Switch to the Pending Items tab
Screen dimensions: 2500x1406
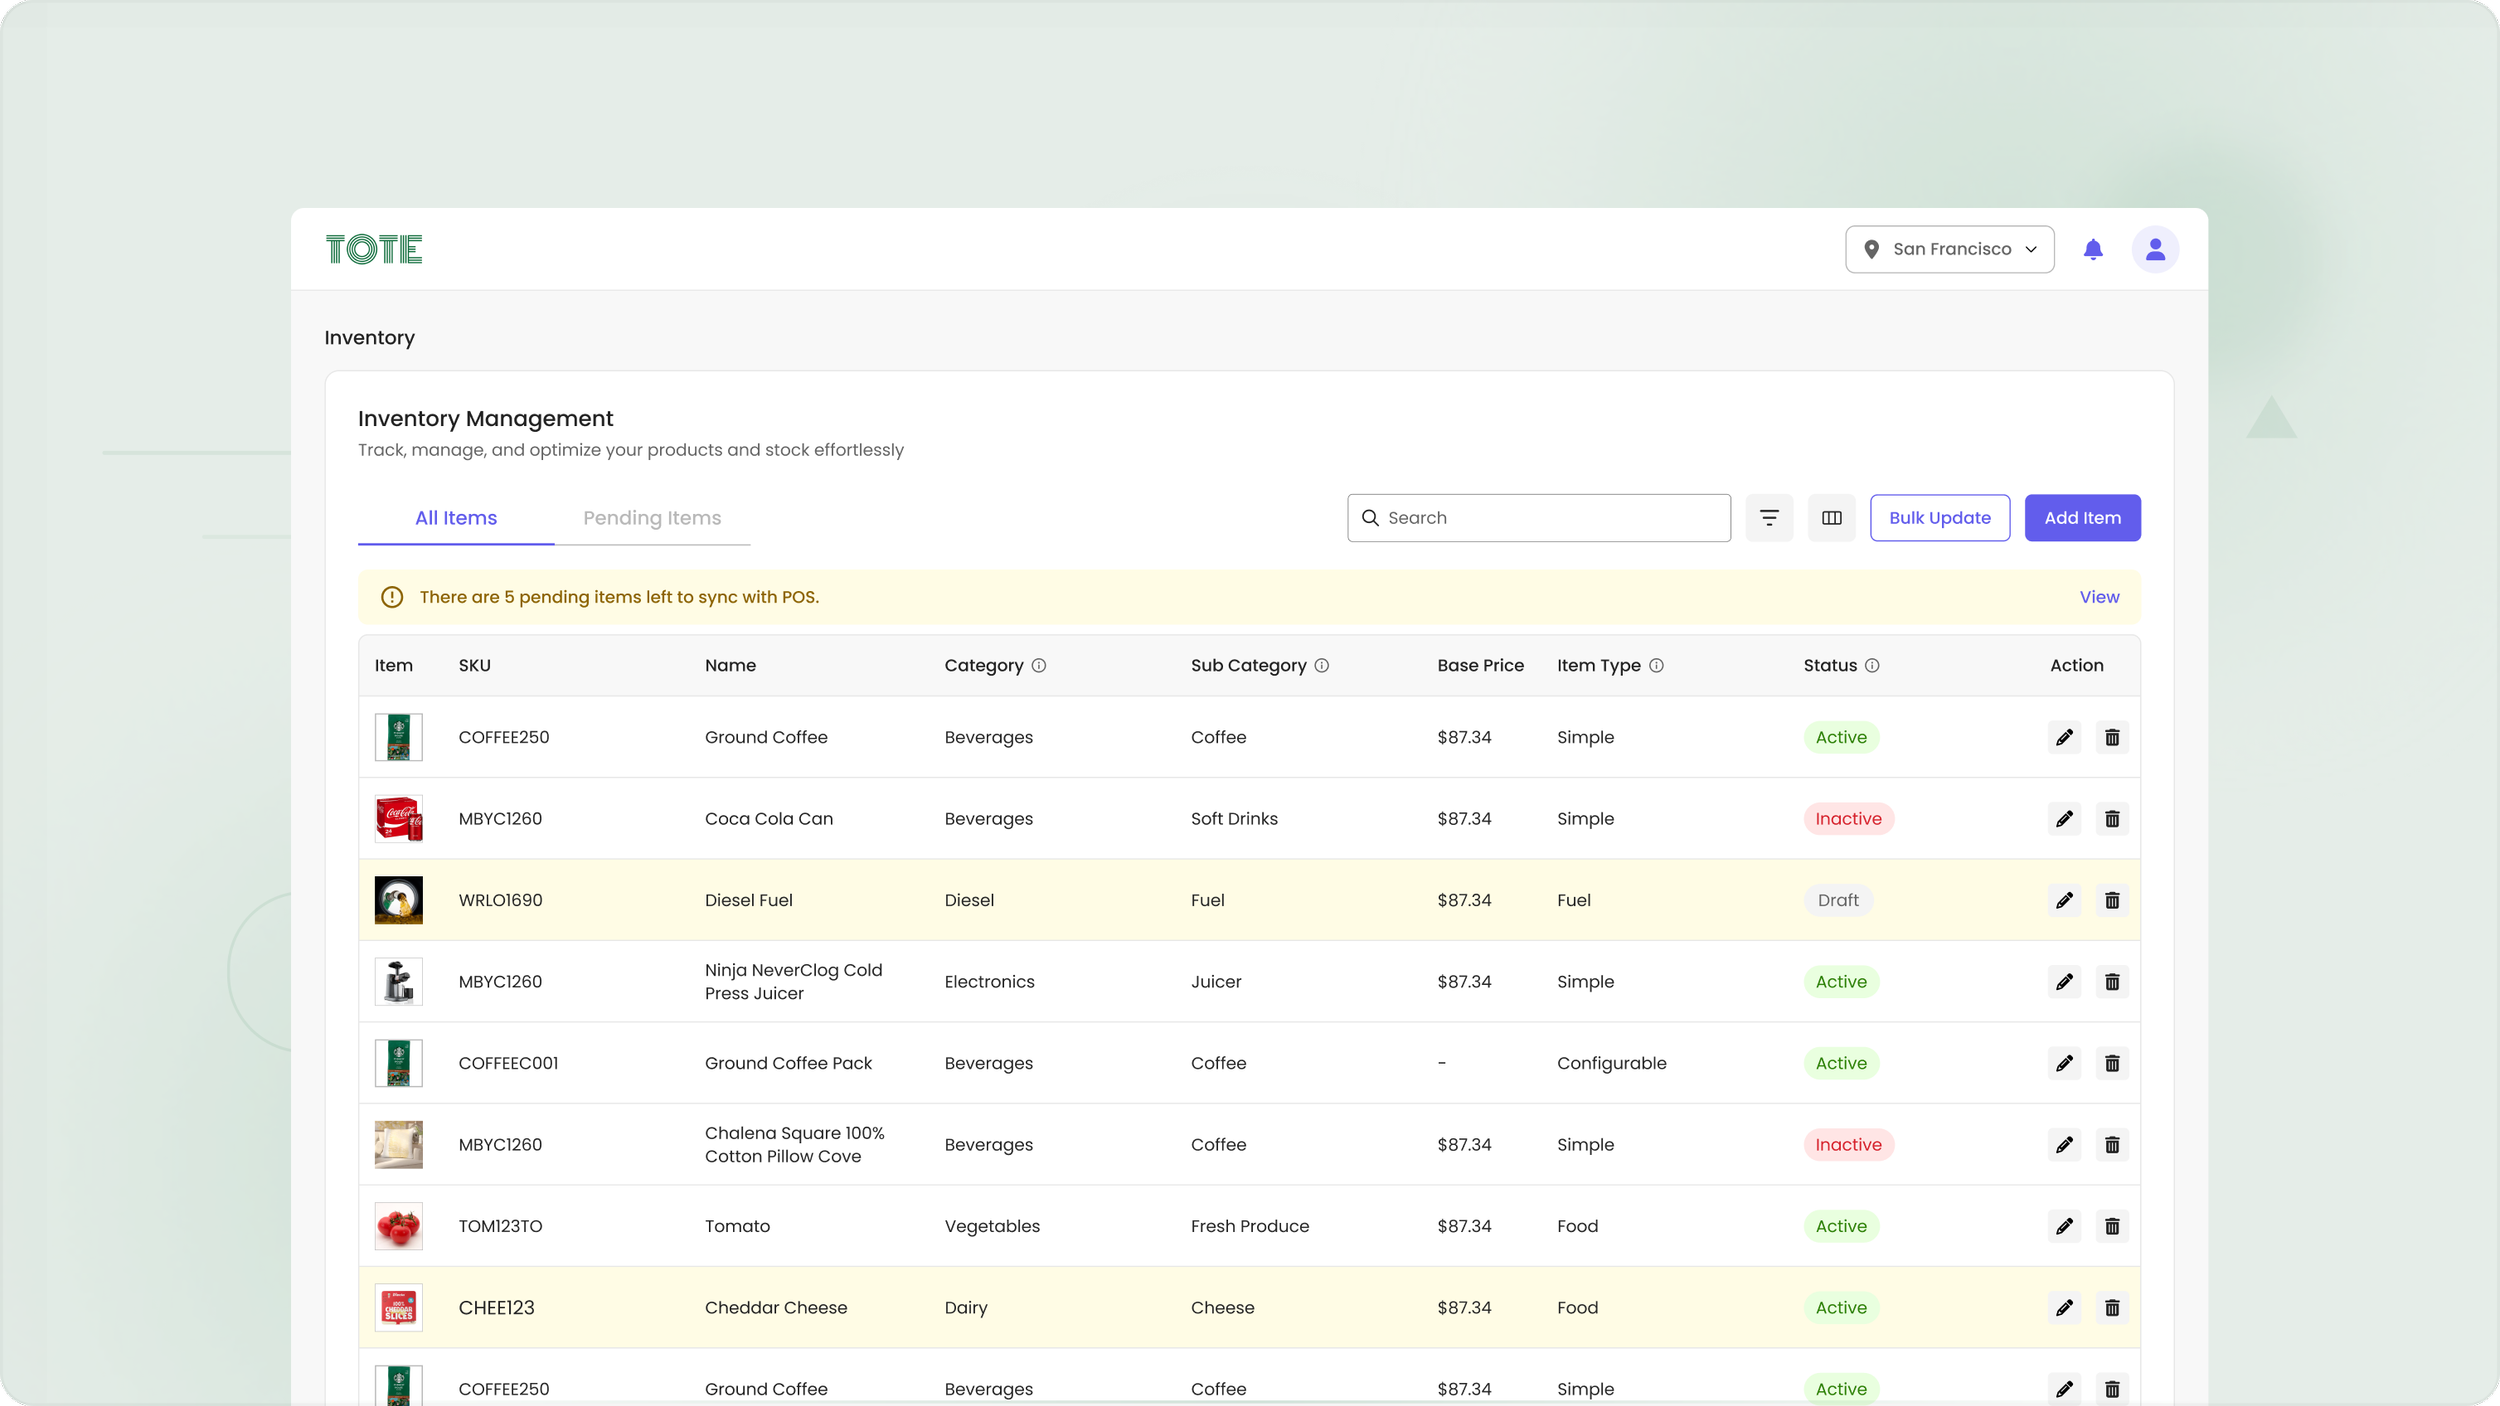tap(652, 518)
